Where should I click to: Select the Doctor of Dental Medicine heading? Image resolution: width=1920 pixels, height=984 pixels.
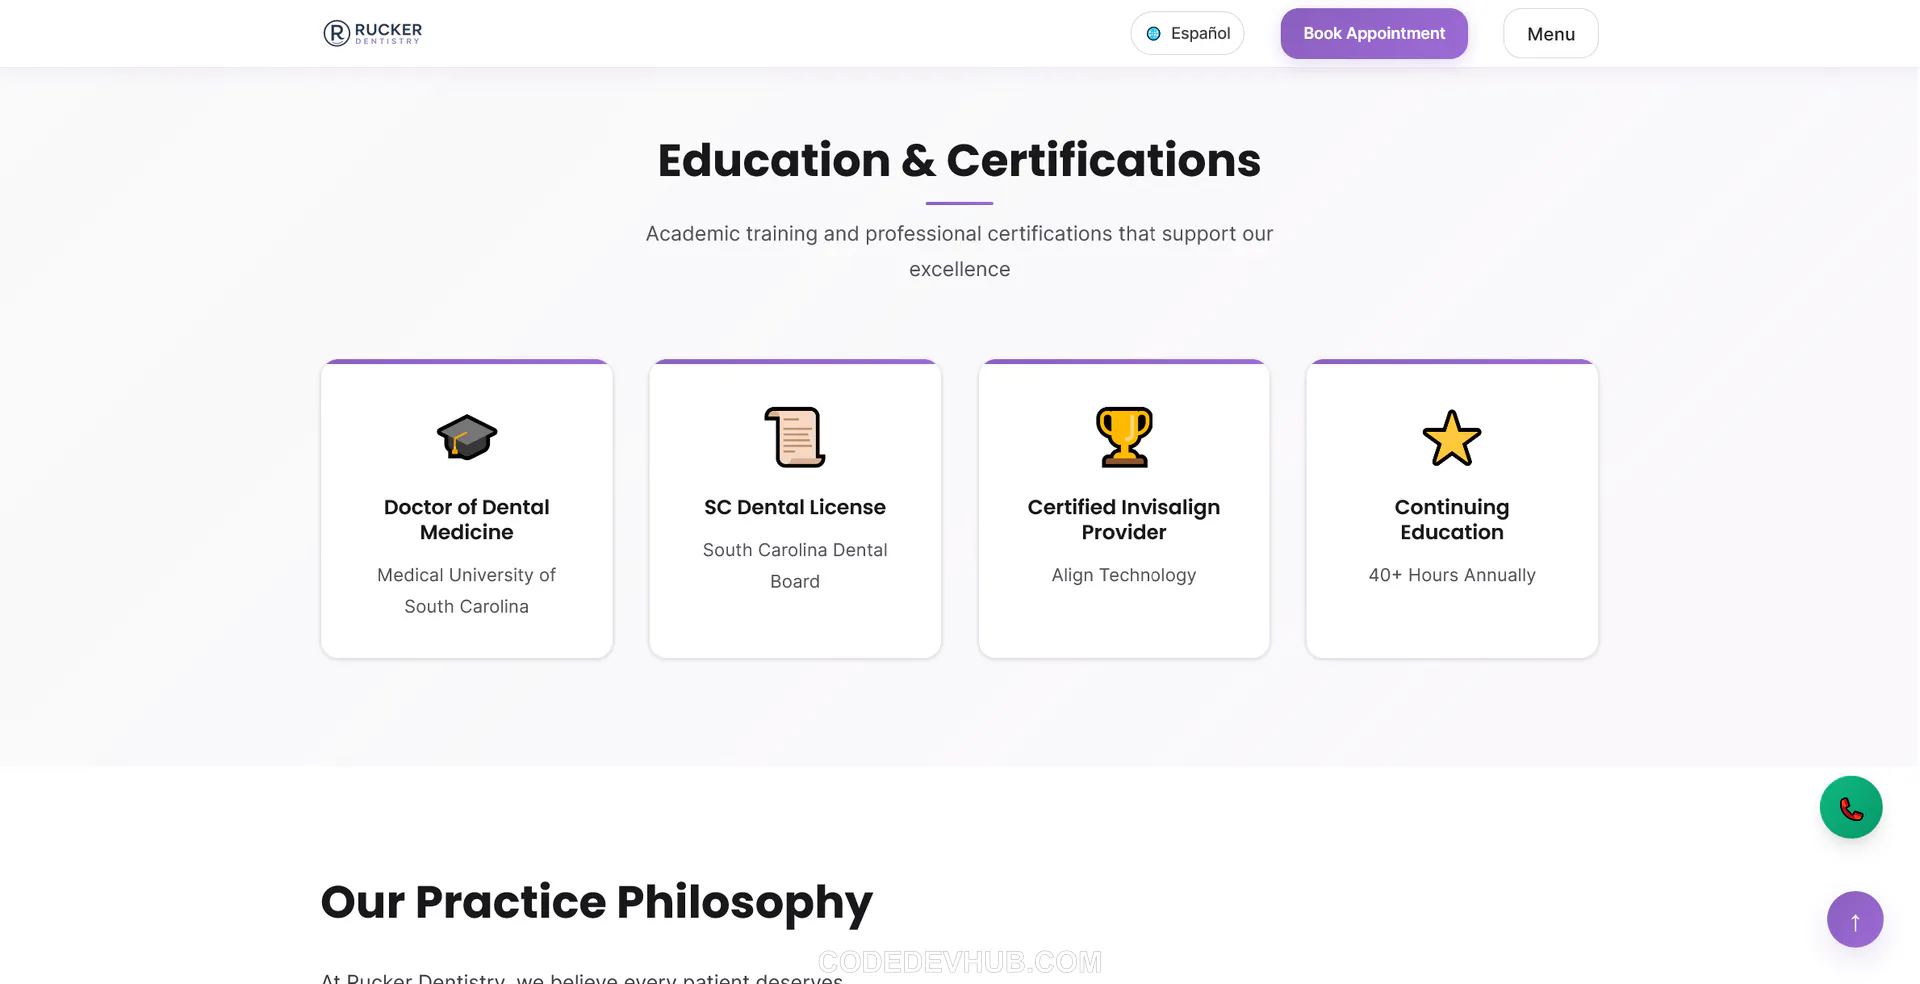pyautogui.click(x=467, y=519)
